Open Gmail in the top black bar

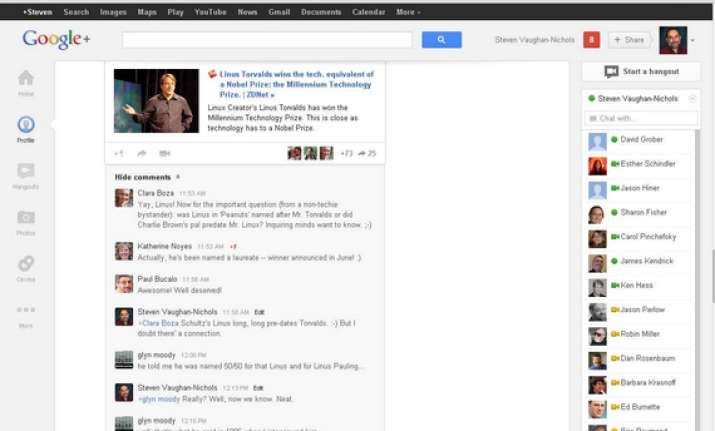pyautogui.click(x=279, y=12)
